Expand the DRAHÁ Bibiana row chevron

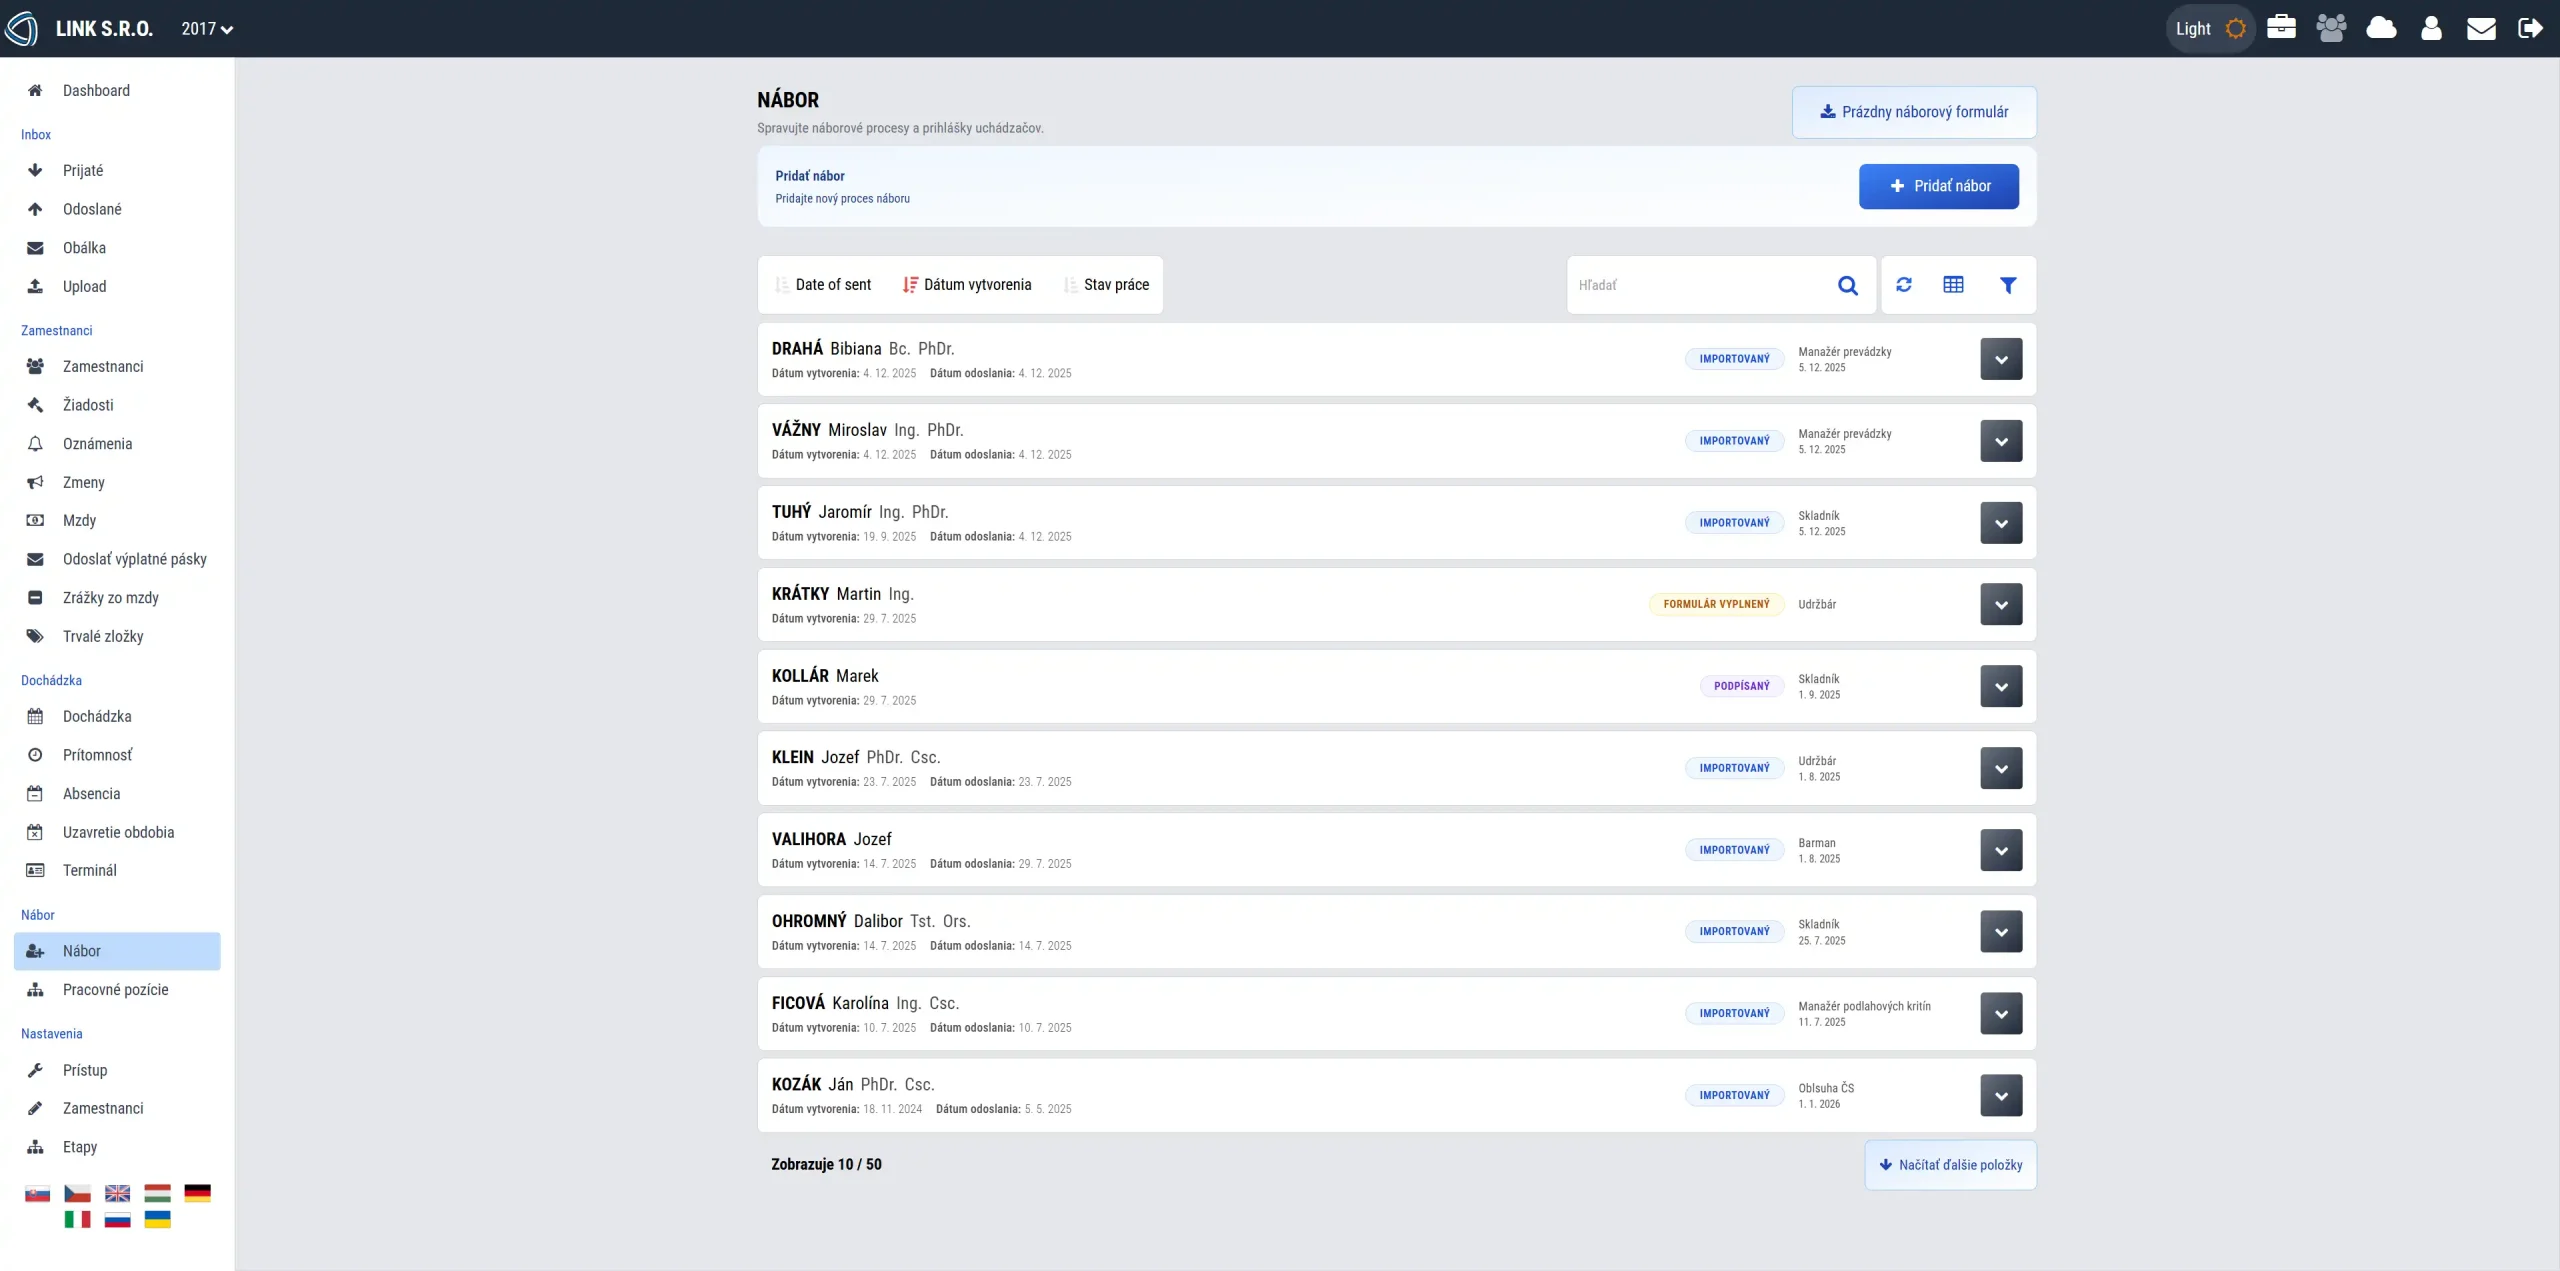coord(2000,359)
